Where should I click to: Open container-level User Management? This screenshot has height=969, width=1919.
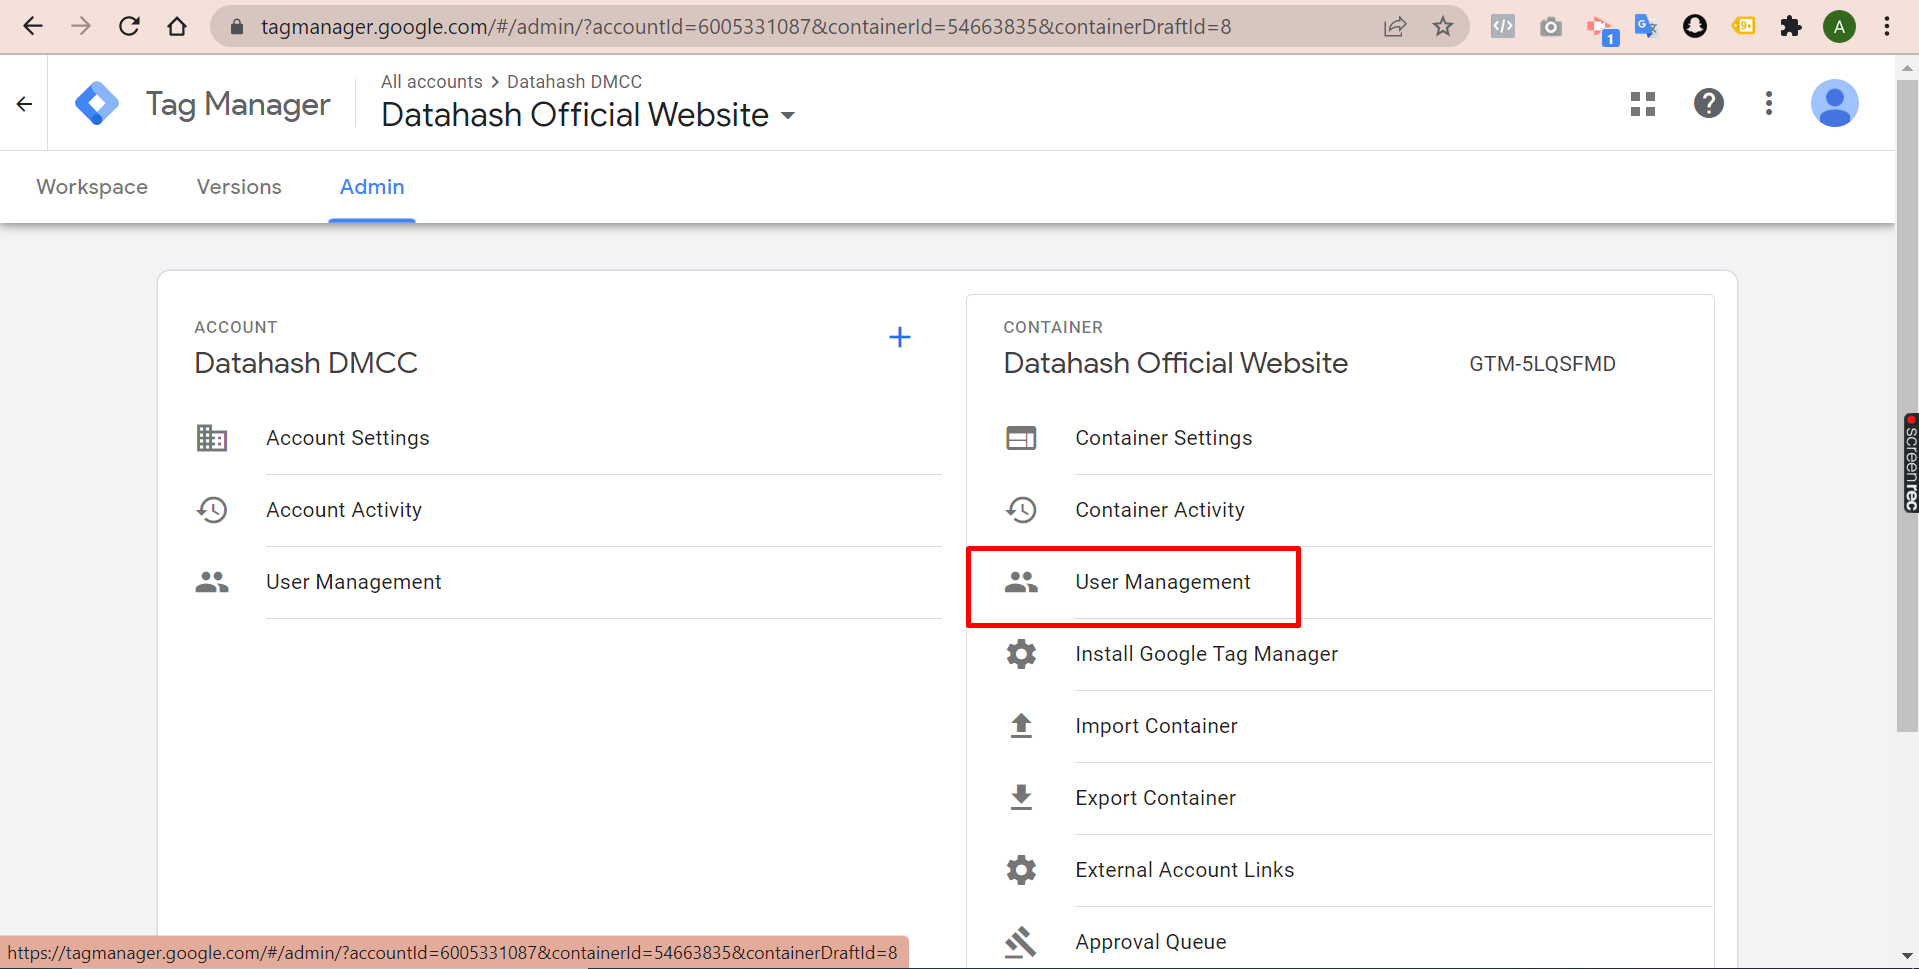pos(1163,582)
